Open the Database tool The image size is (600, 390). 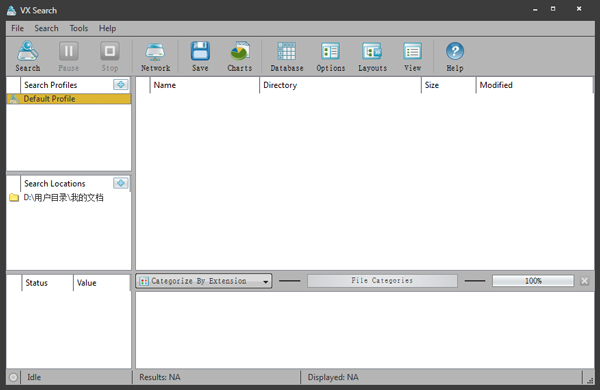click(287, 56)
